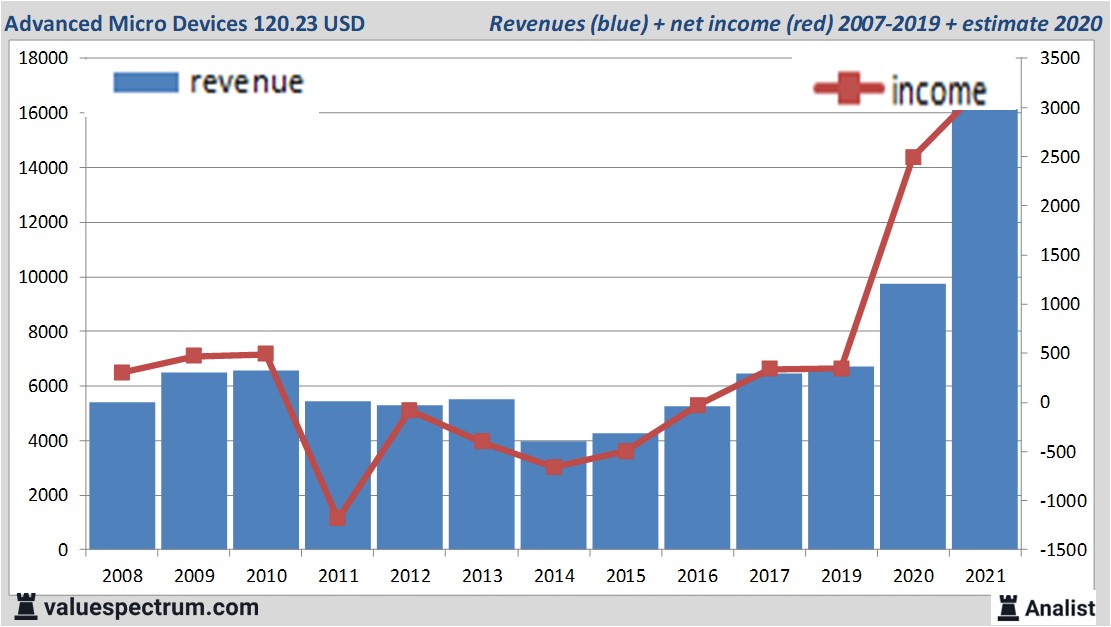Click the Analist brand label
1111x627 pixels.
(1059, 607)
